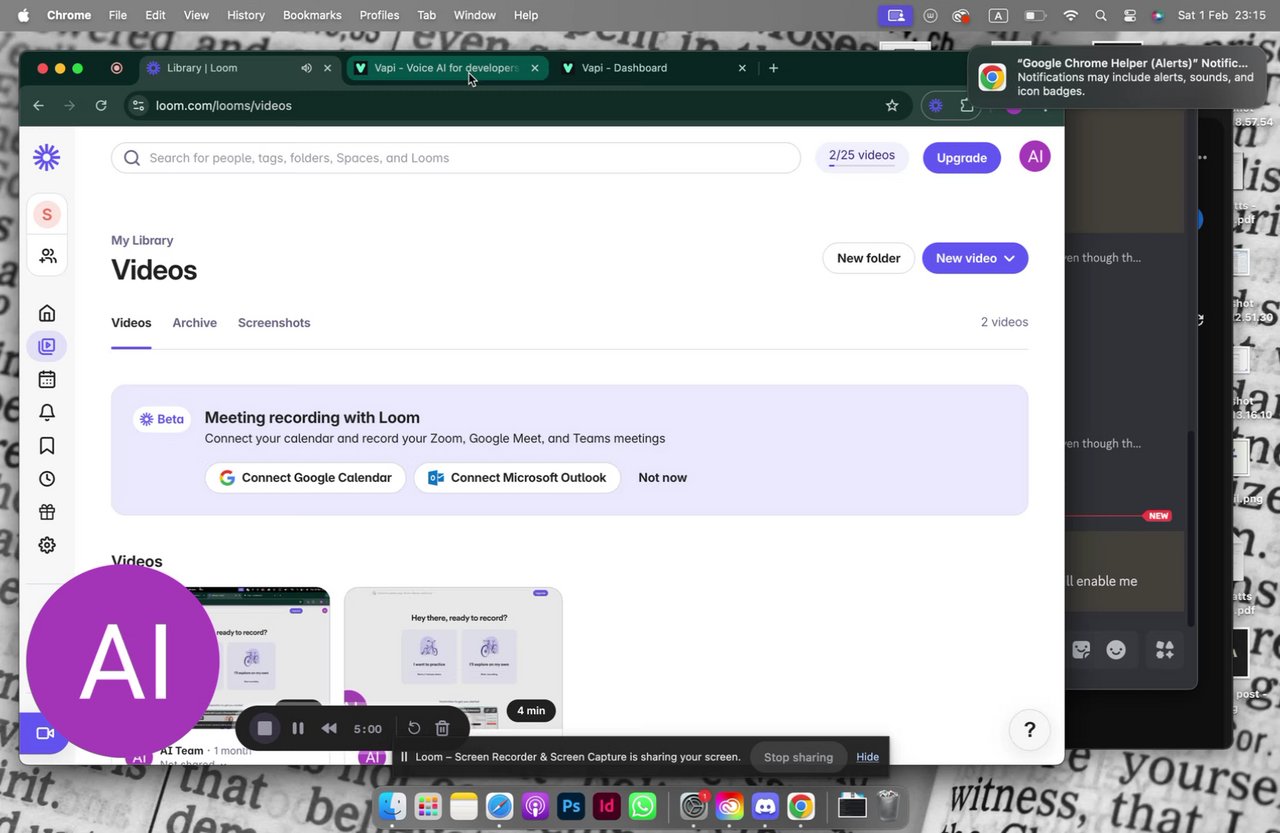Open Spotlight search in the menu bar

click(1101, 15)
